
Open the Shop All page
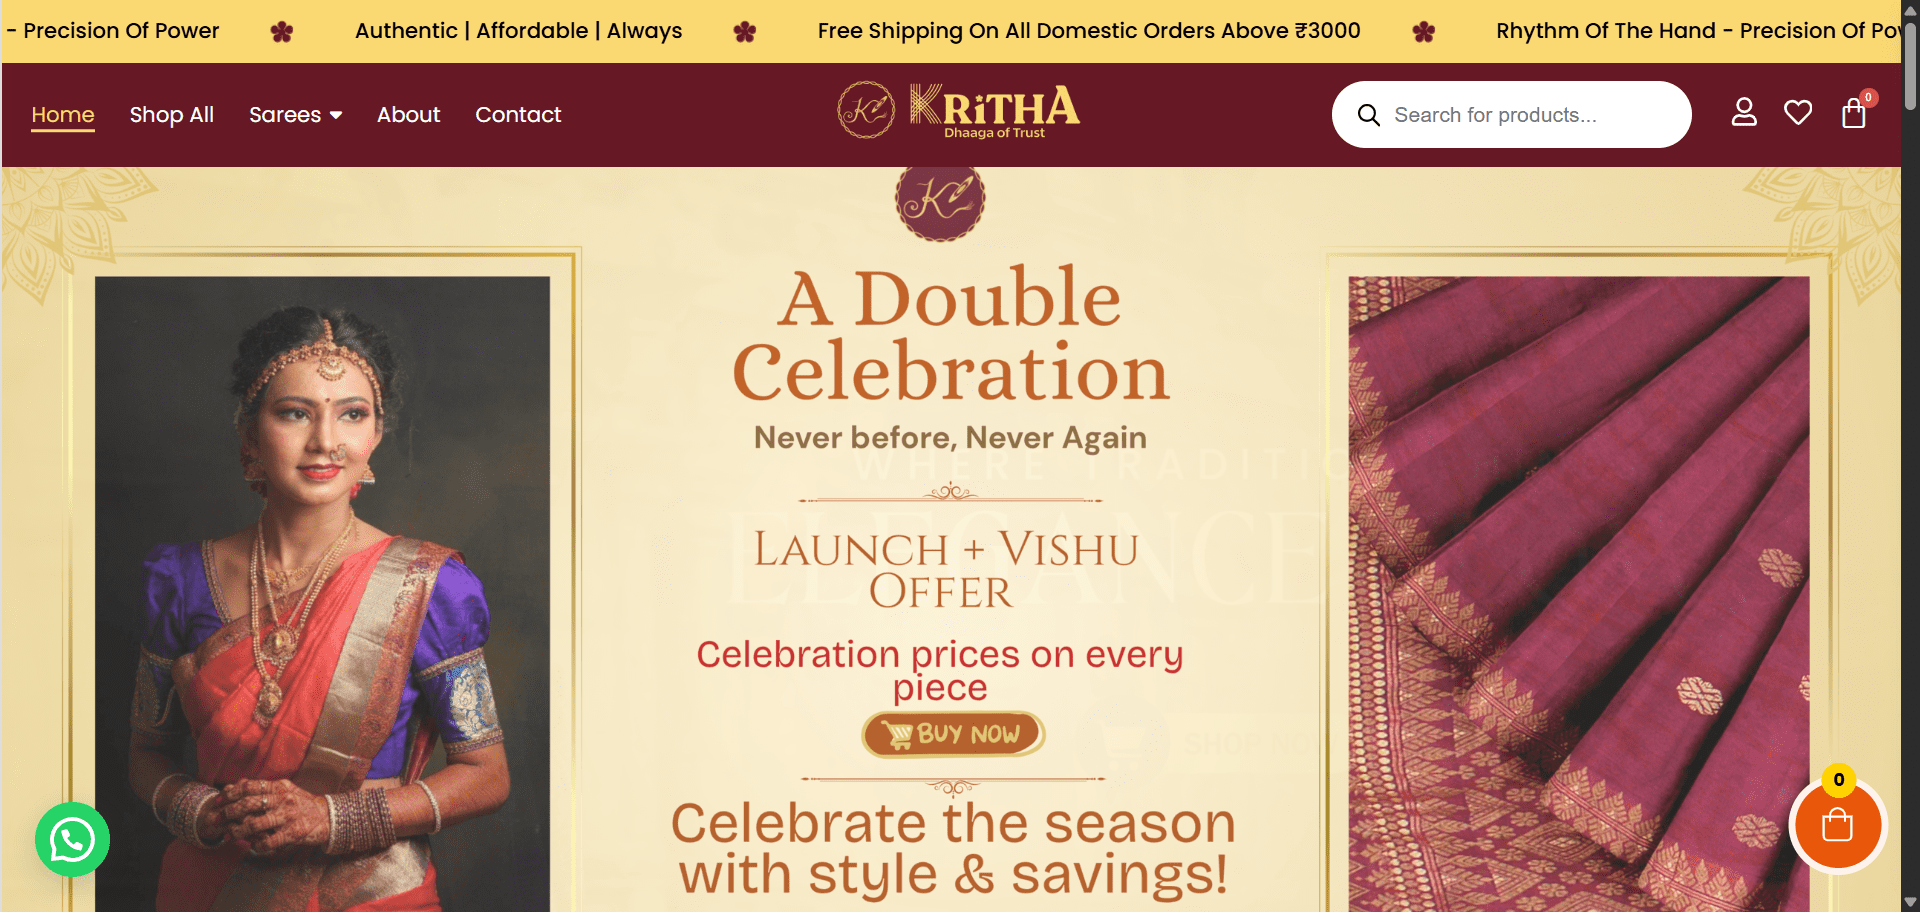pyautogui.click(x=172, y=115)
